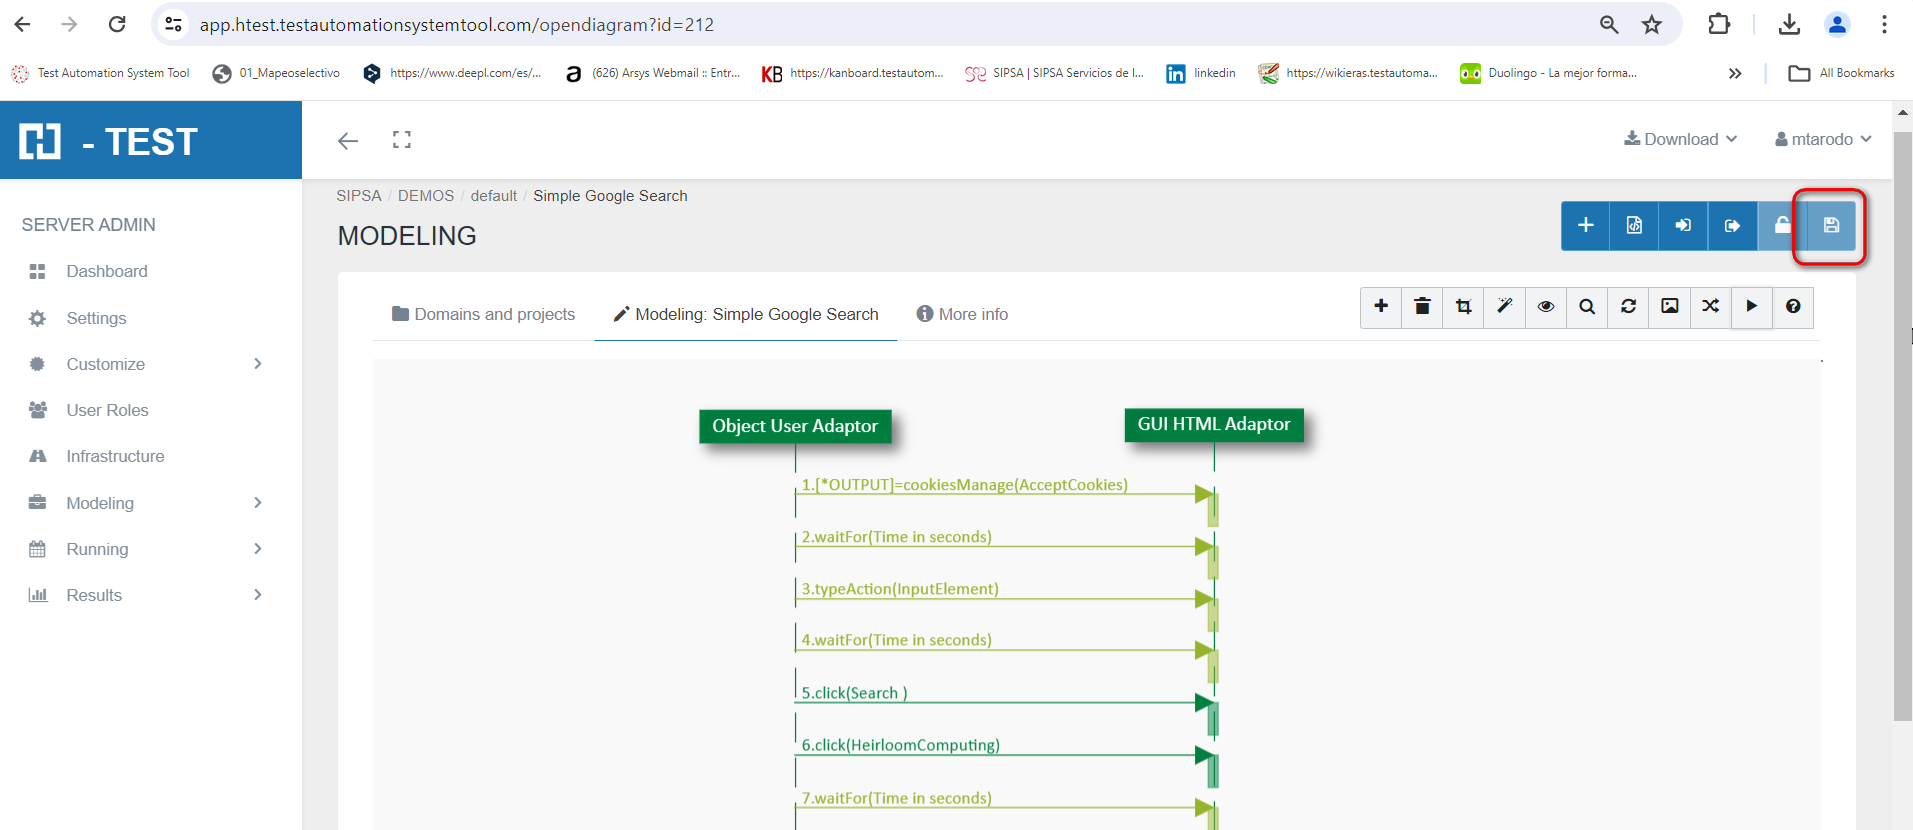Click the trash delete icon in diagram toolbar
Screen dimensions: 1913x830
pos(1422,307)
